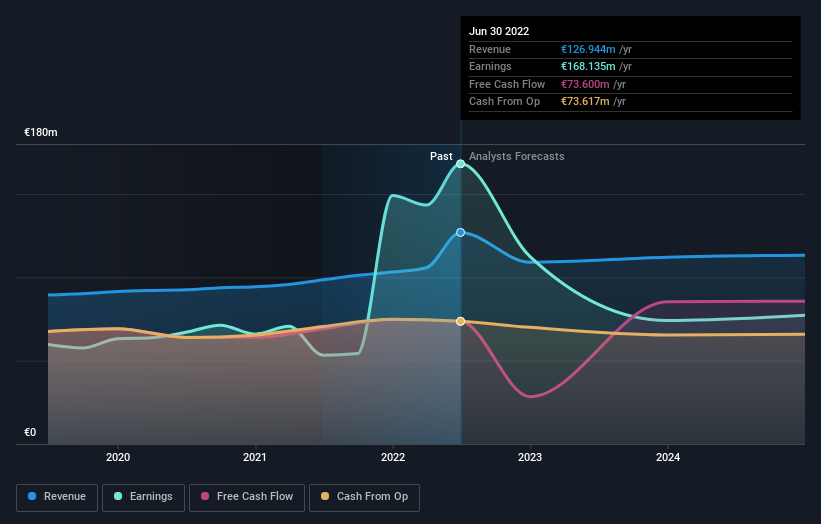Click the €126.944m revenue value
The height and width of the screenshot is (524, 821).
[588, 49]
